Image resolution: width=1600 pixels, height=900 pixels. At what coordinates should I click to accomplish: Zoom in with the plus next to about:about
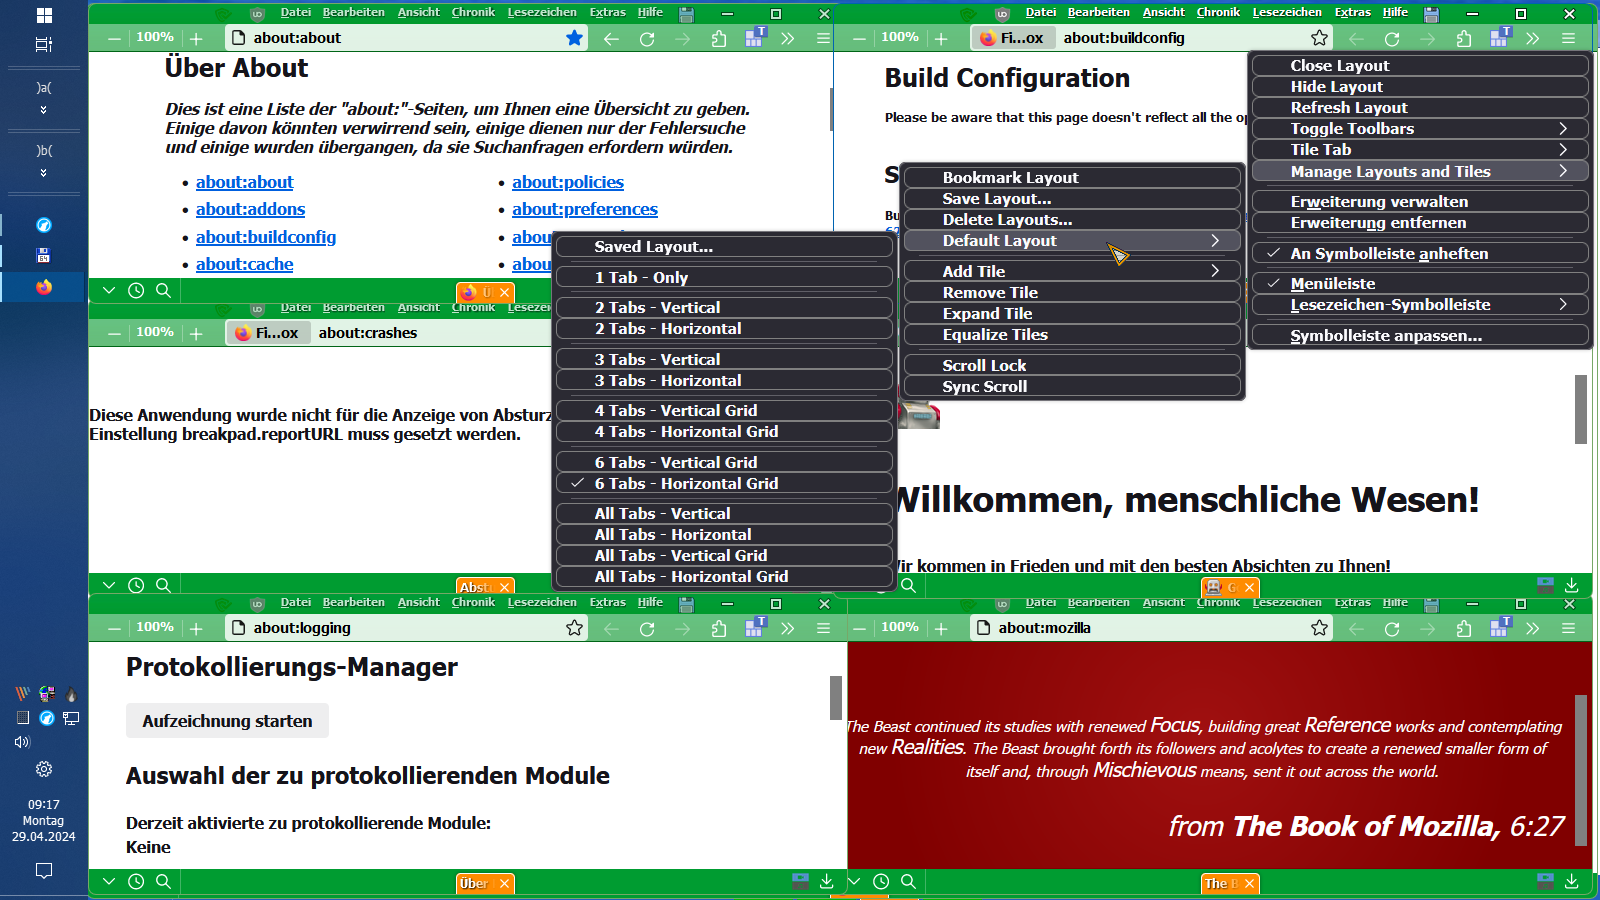pos(196,38)
